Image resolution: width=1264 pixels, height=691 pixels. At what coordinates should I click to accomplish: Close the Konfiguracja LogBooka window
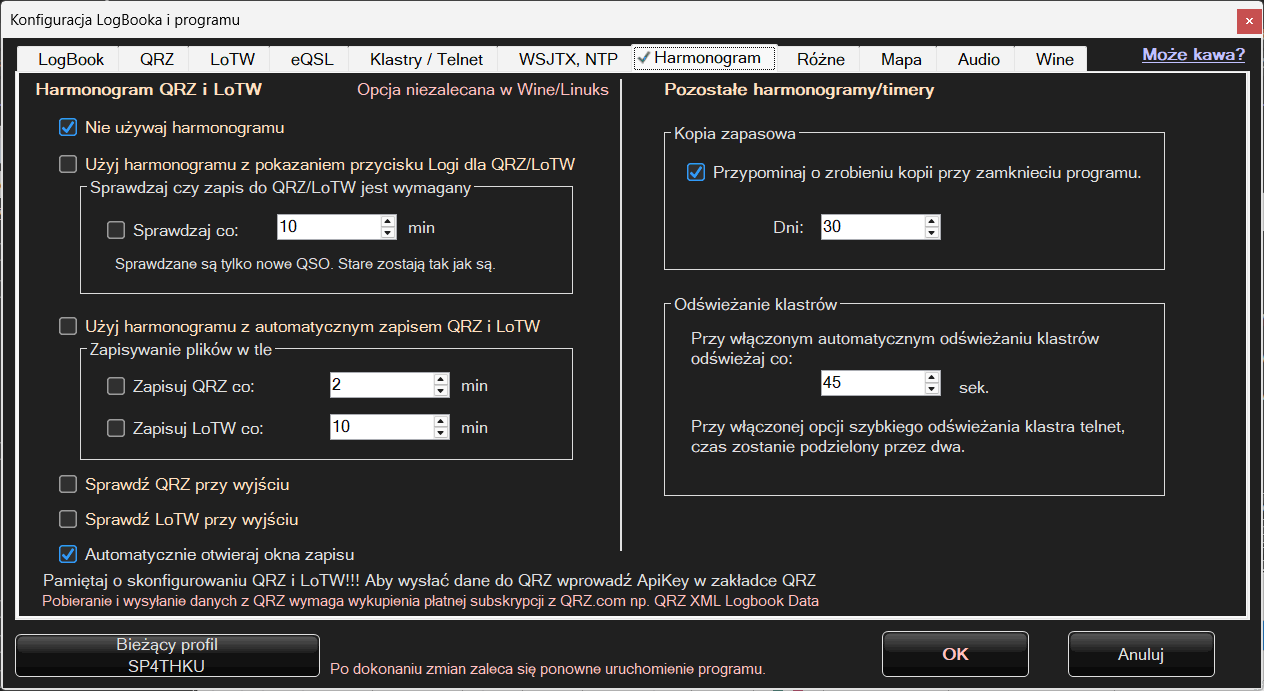click(x=1247, y=20)
